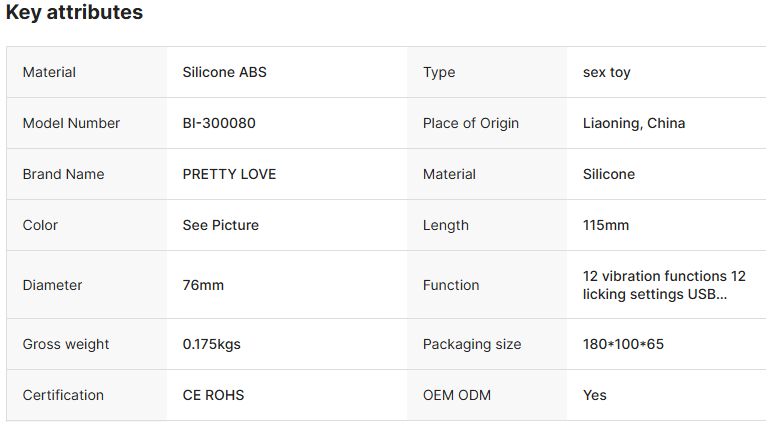Expand the truncated Function description text
The height and width of the screenshot is (422, 766).
pyautogui.click(x=664, y=285)
